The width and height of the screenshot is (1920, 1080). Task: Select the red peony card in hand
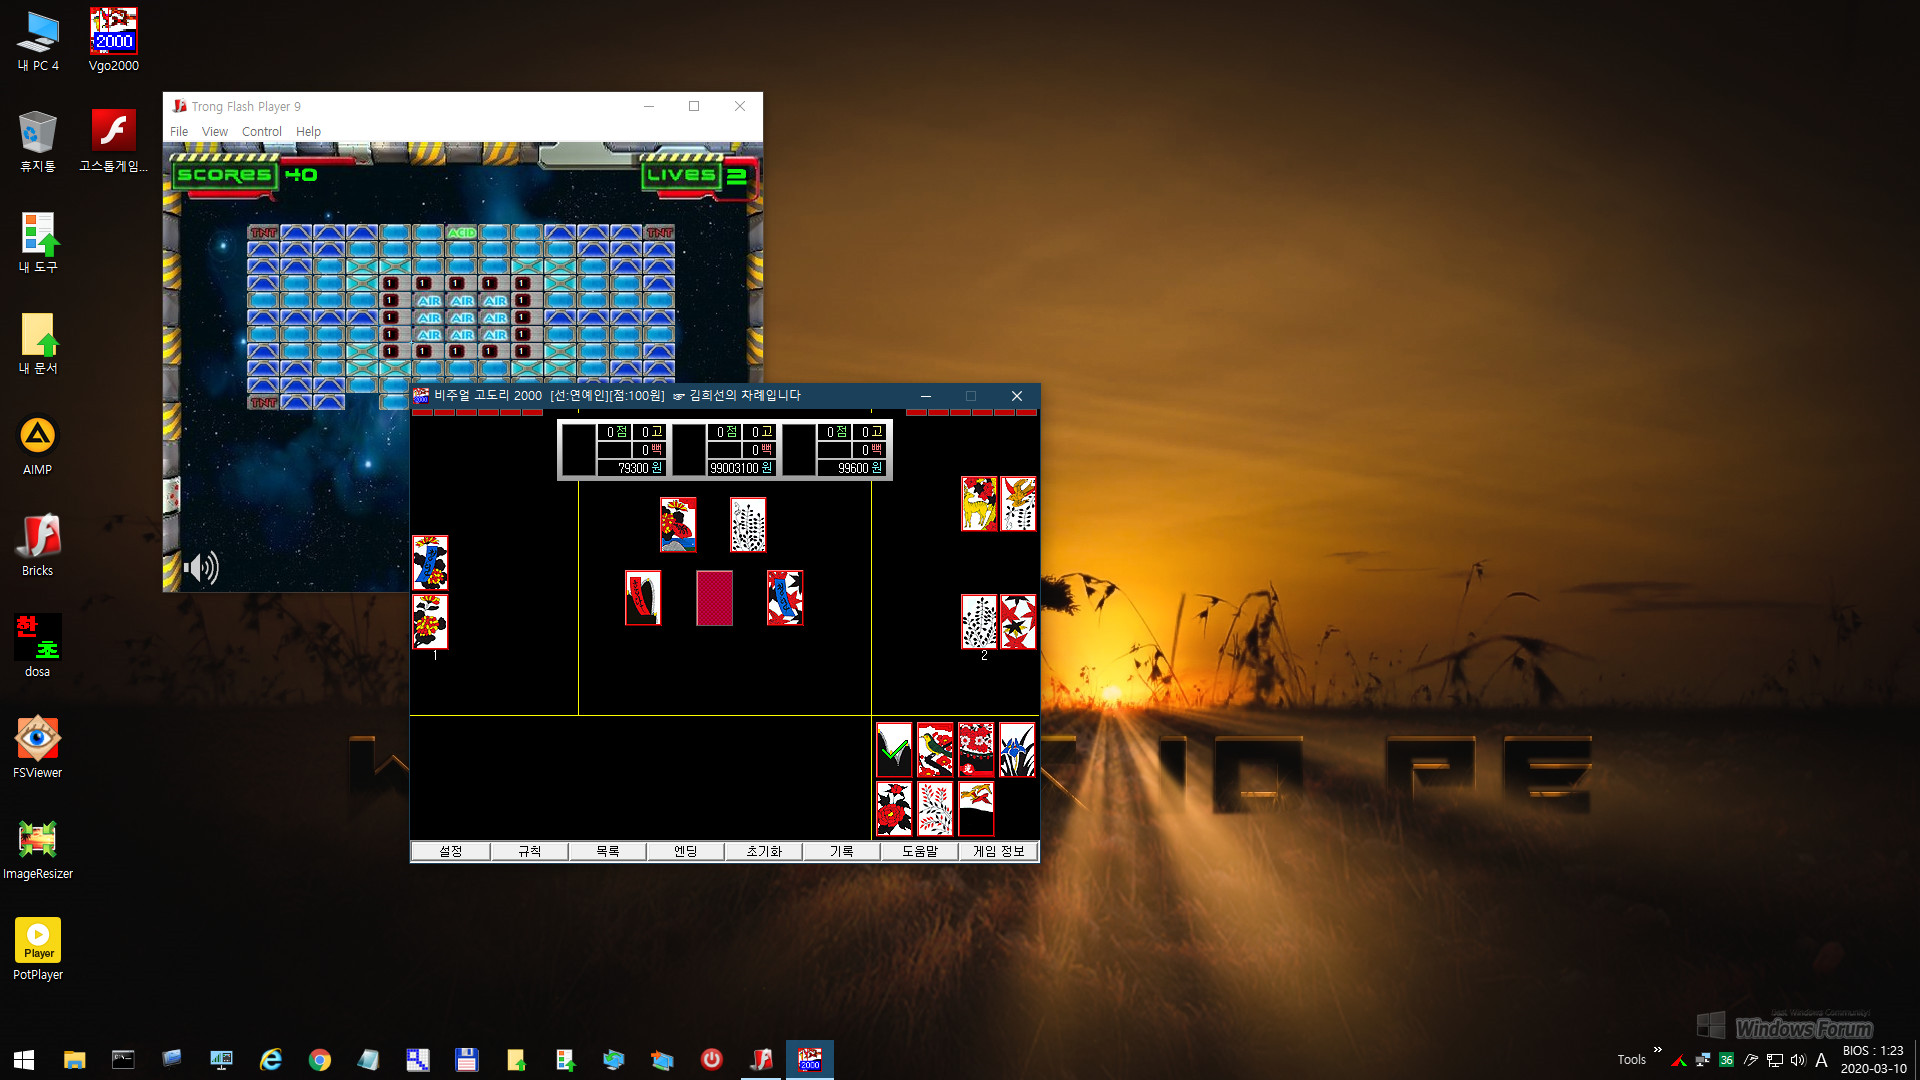[894, 808]
